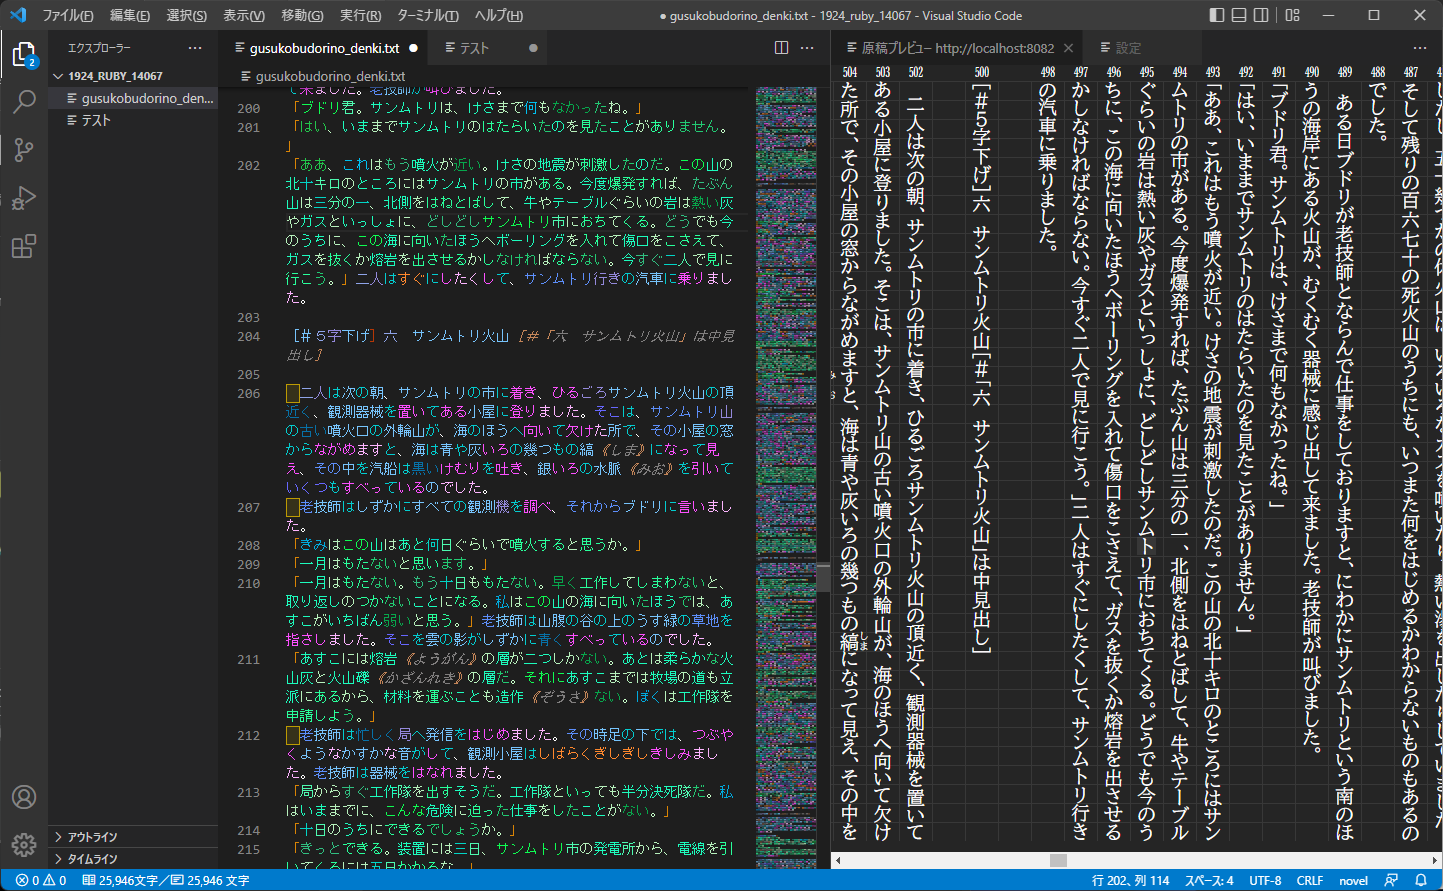The image size is (1443, 891).
Task: Open Source Control from the activity bar
Action: [24, 151]
